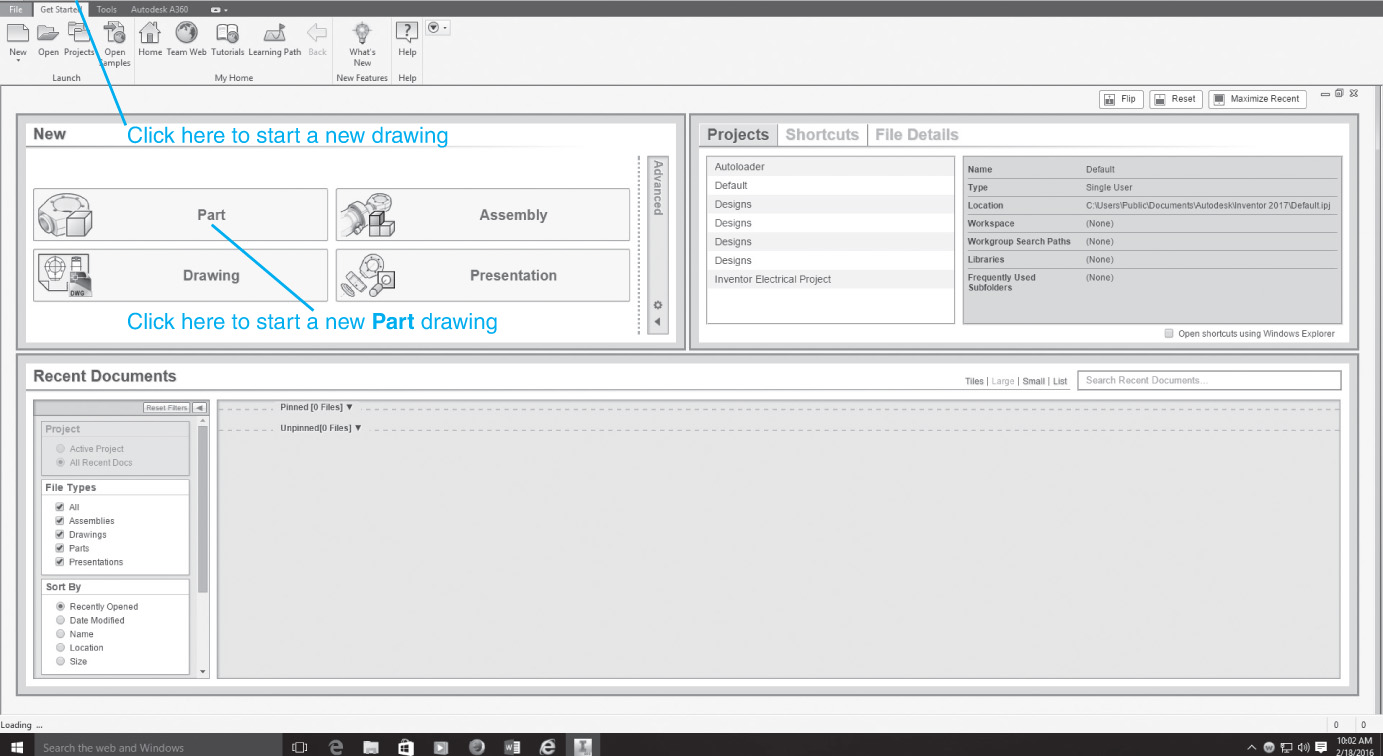Open the Shortcuts tab

(x=821, y=134)
